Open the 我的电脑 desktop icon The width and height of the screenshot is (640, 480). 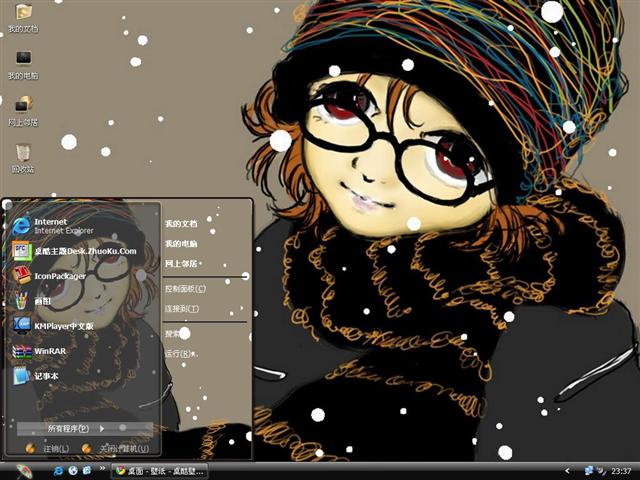click(23, 64)
